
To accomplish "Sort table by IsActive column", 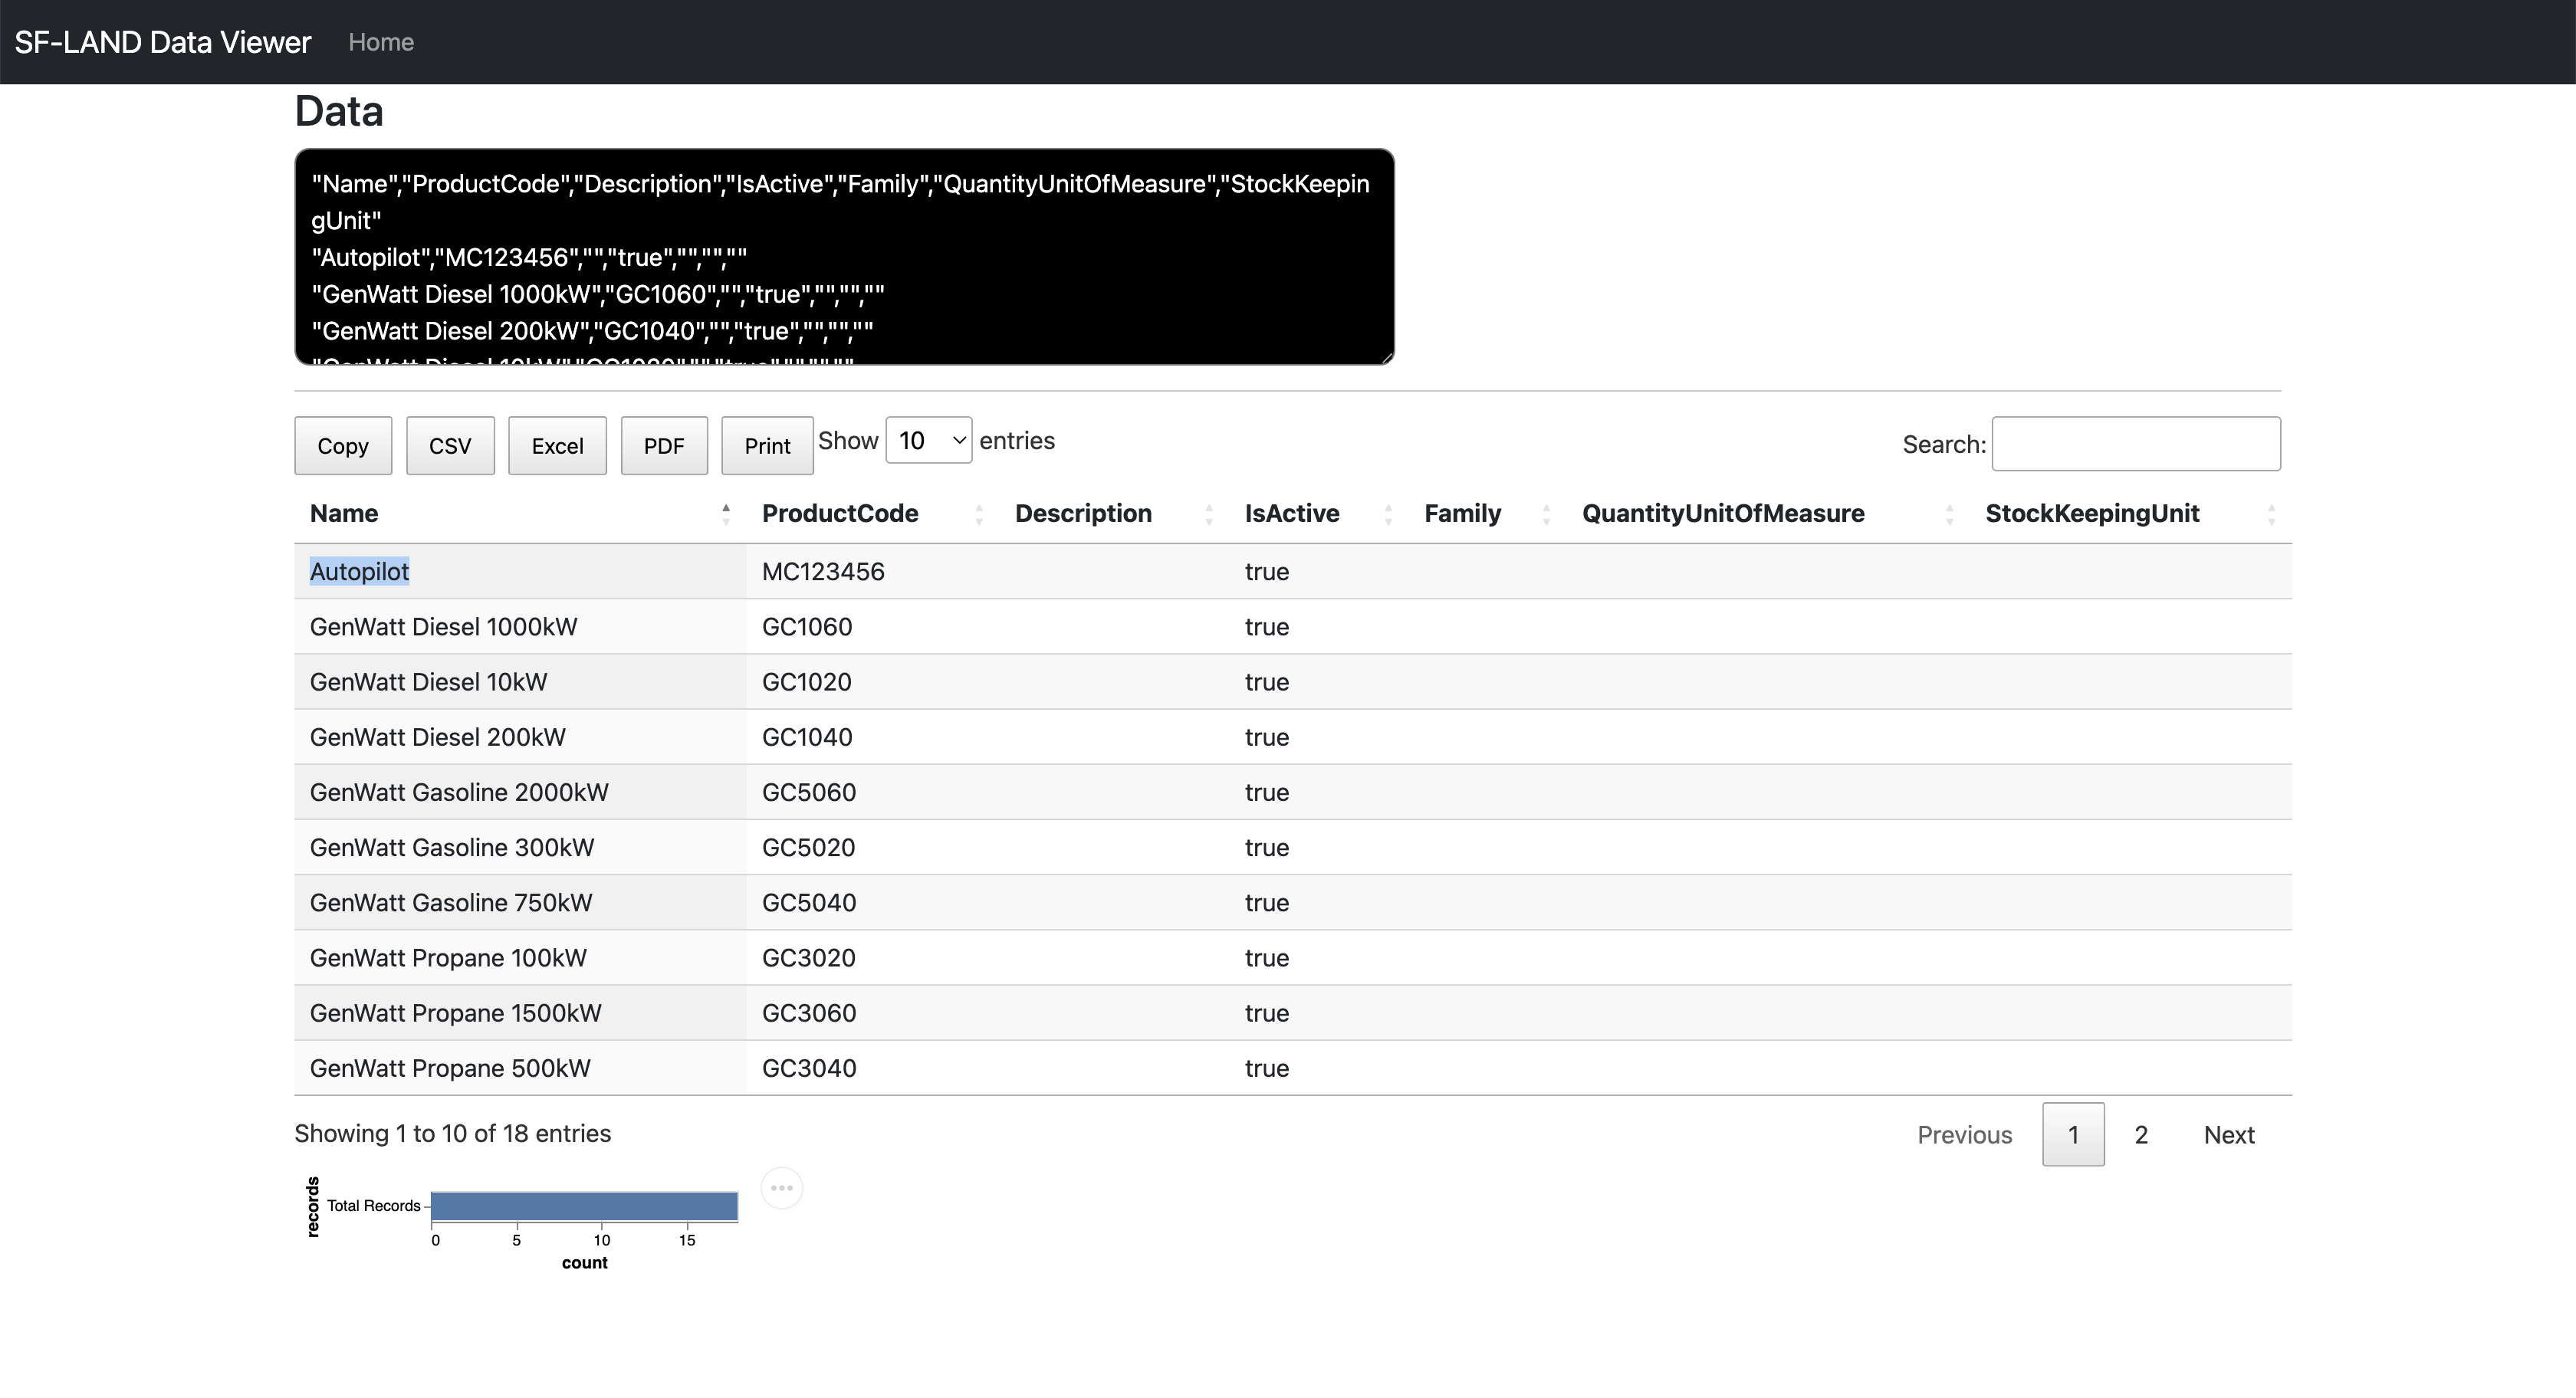I will (1319, 514).
